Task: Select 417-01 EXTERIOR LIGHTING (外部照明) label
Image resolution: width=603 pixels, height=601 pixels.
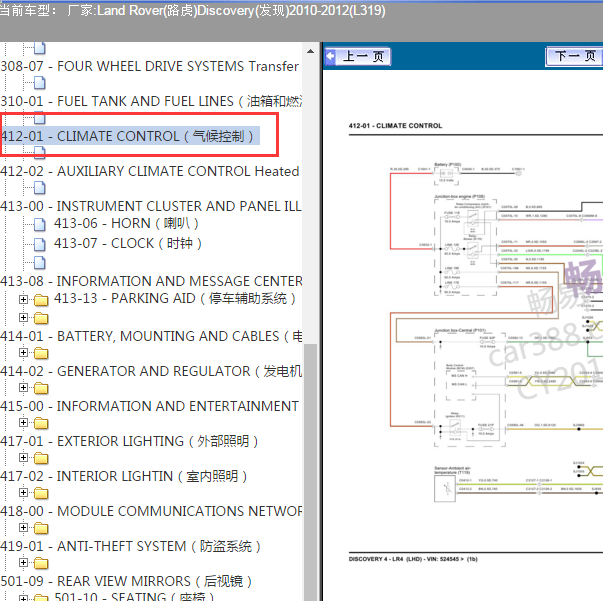Action: click(129, 441)
